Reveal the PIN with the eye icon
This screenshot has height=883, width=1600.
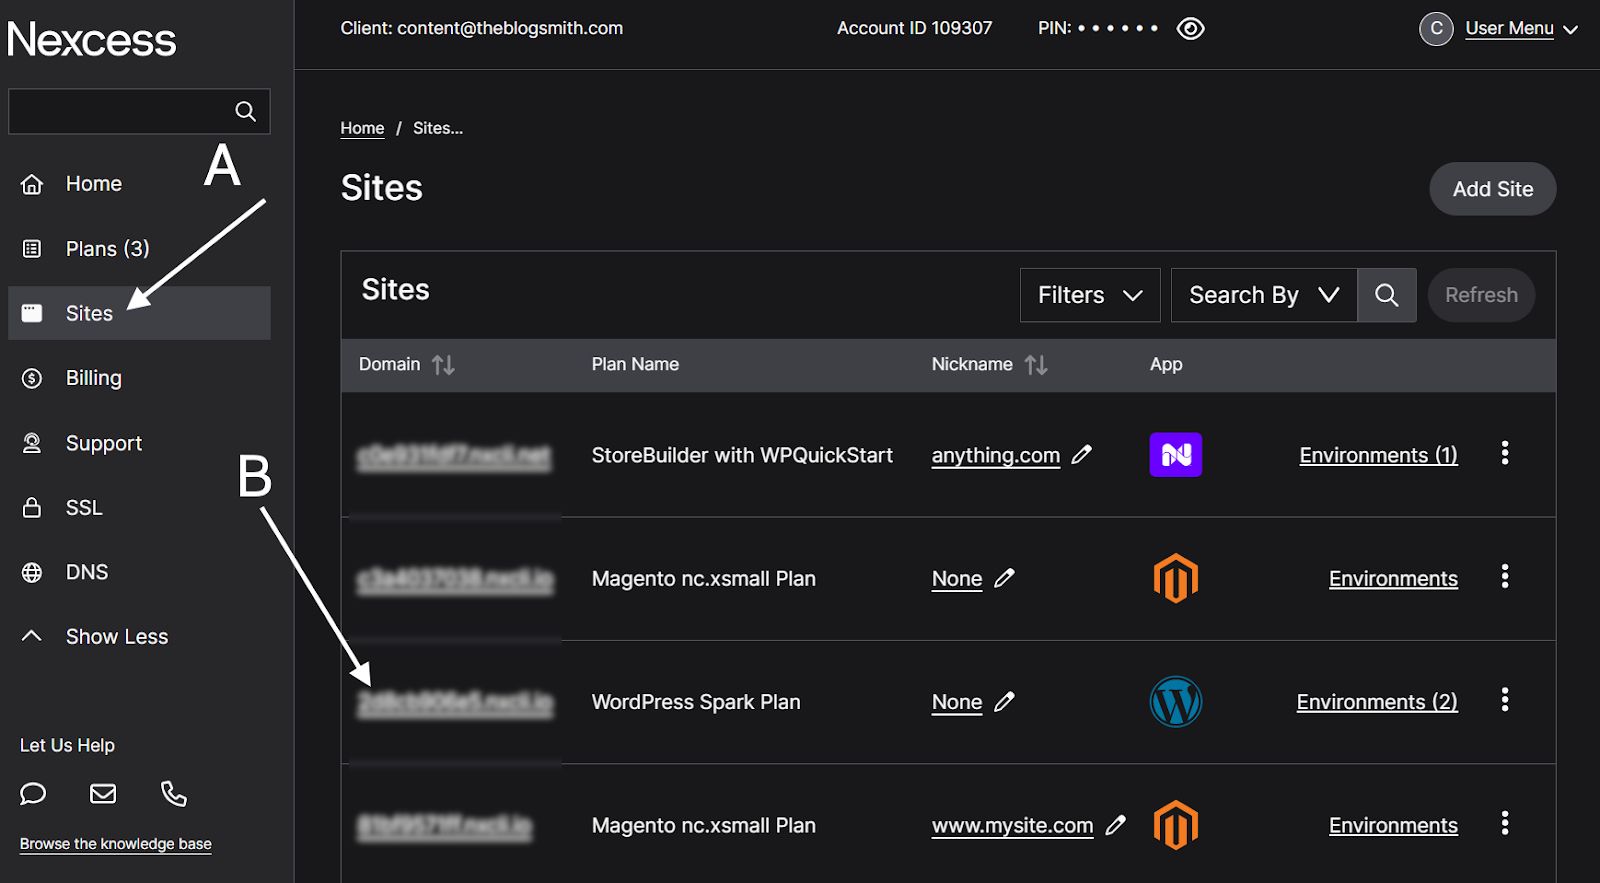pyautogui.click(x=1190, y=29)
